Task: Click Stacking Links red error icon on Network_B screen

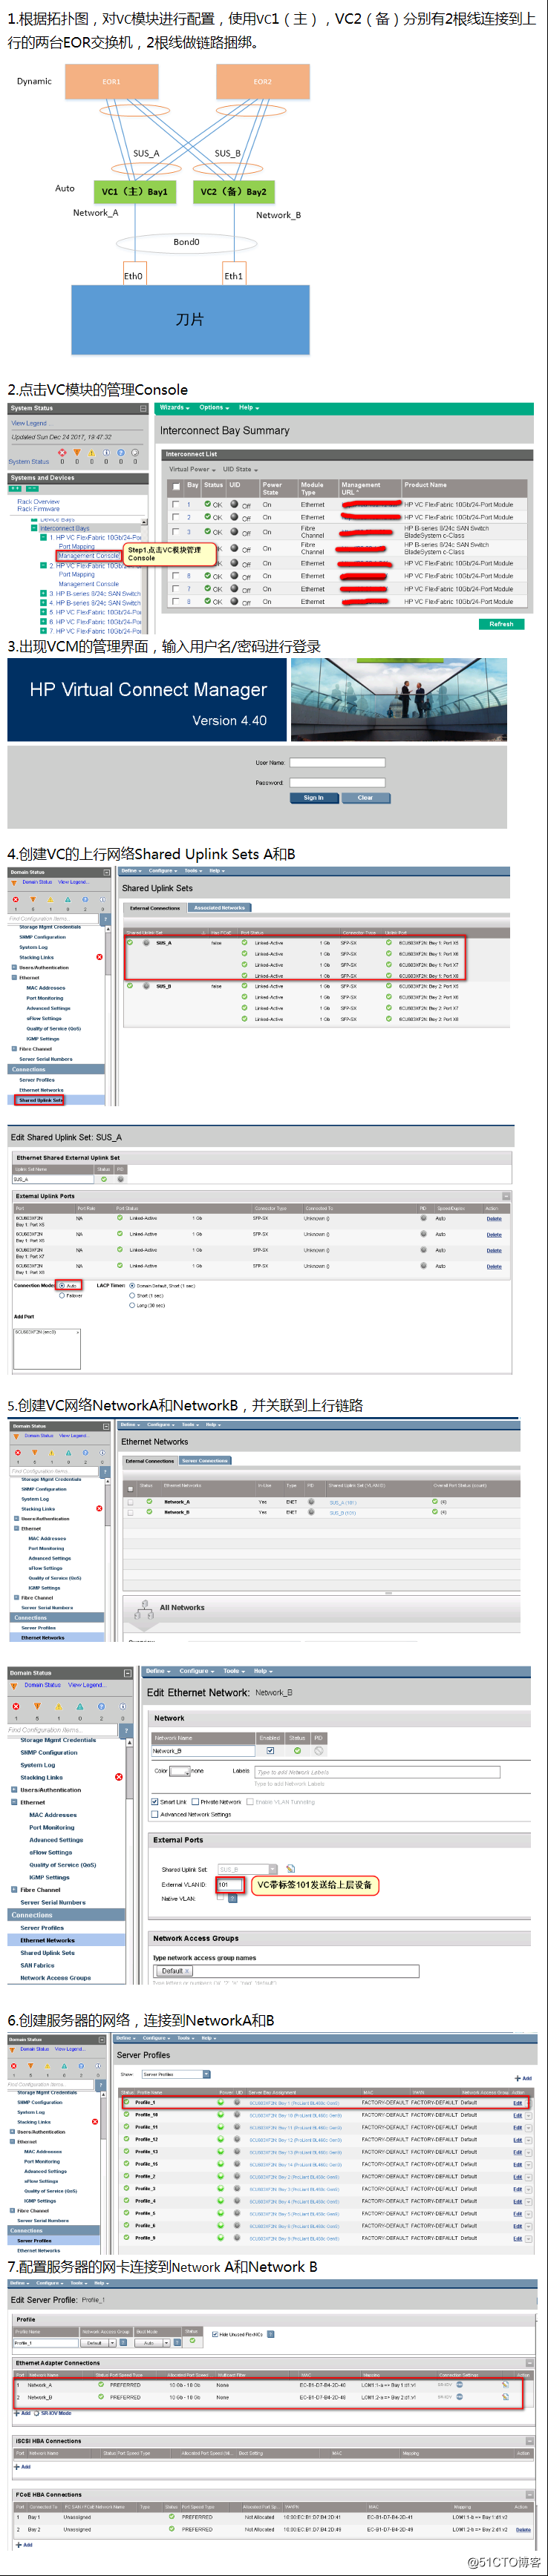Action: [x=118, y=1777]
